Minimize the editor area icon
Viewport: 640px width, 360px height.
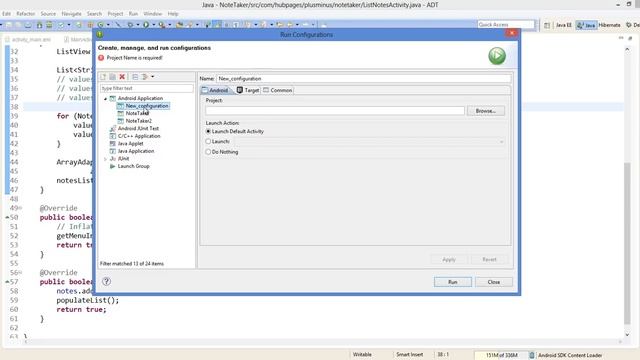click(621, 38)
